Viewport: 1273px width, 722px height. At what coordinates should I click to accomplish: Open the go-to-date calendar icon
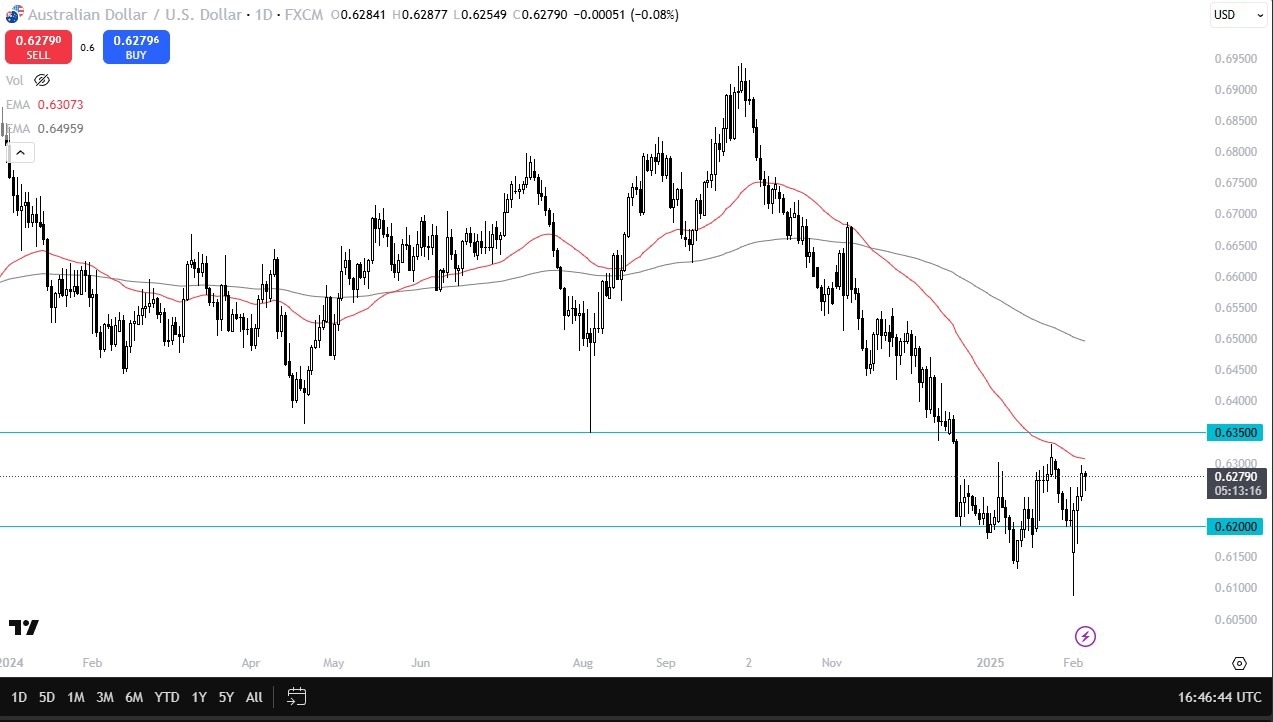coord(296,697)
